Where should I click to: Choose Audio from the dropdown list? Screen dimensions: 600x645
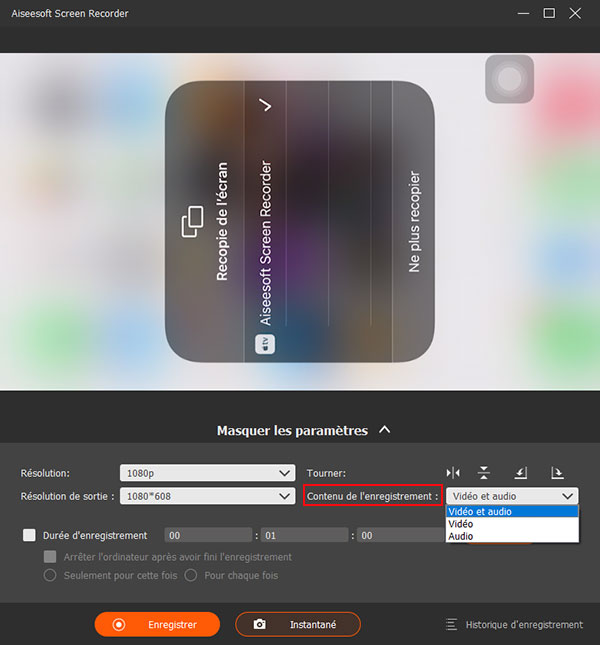tap(461, 536)
